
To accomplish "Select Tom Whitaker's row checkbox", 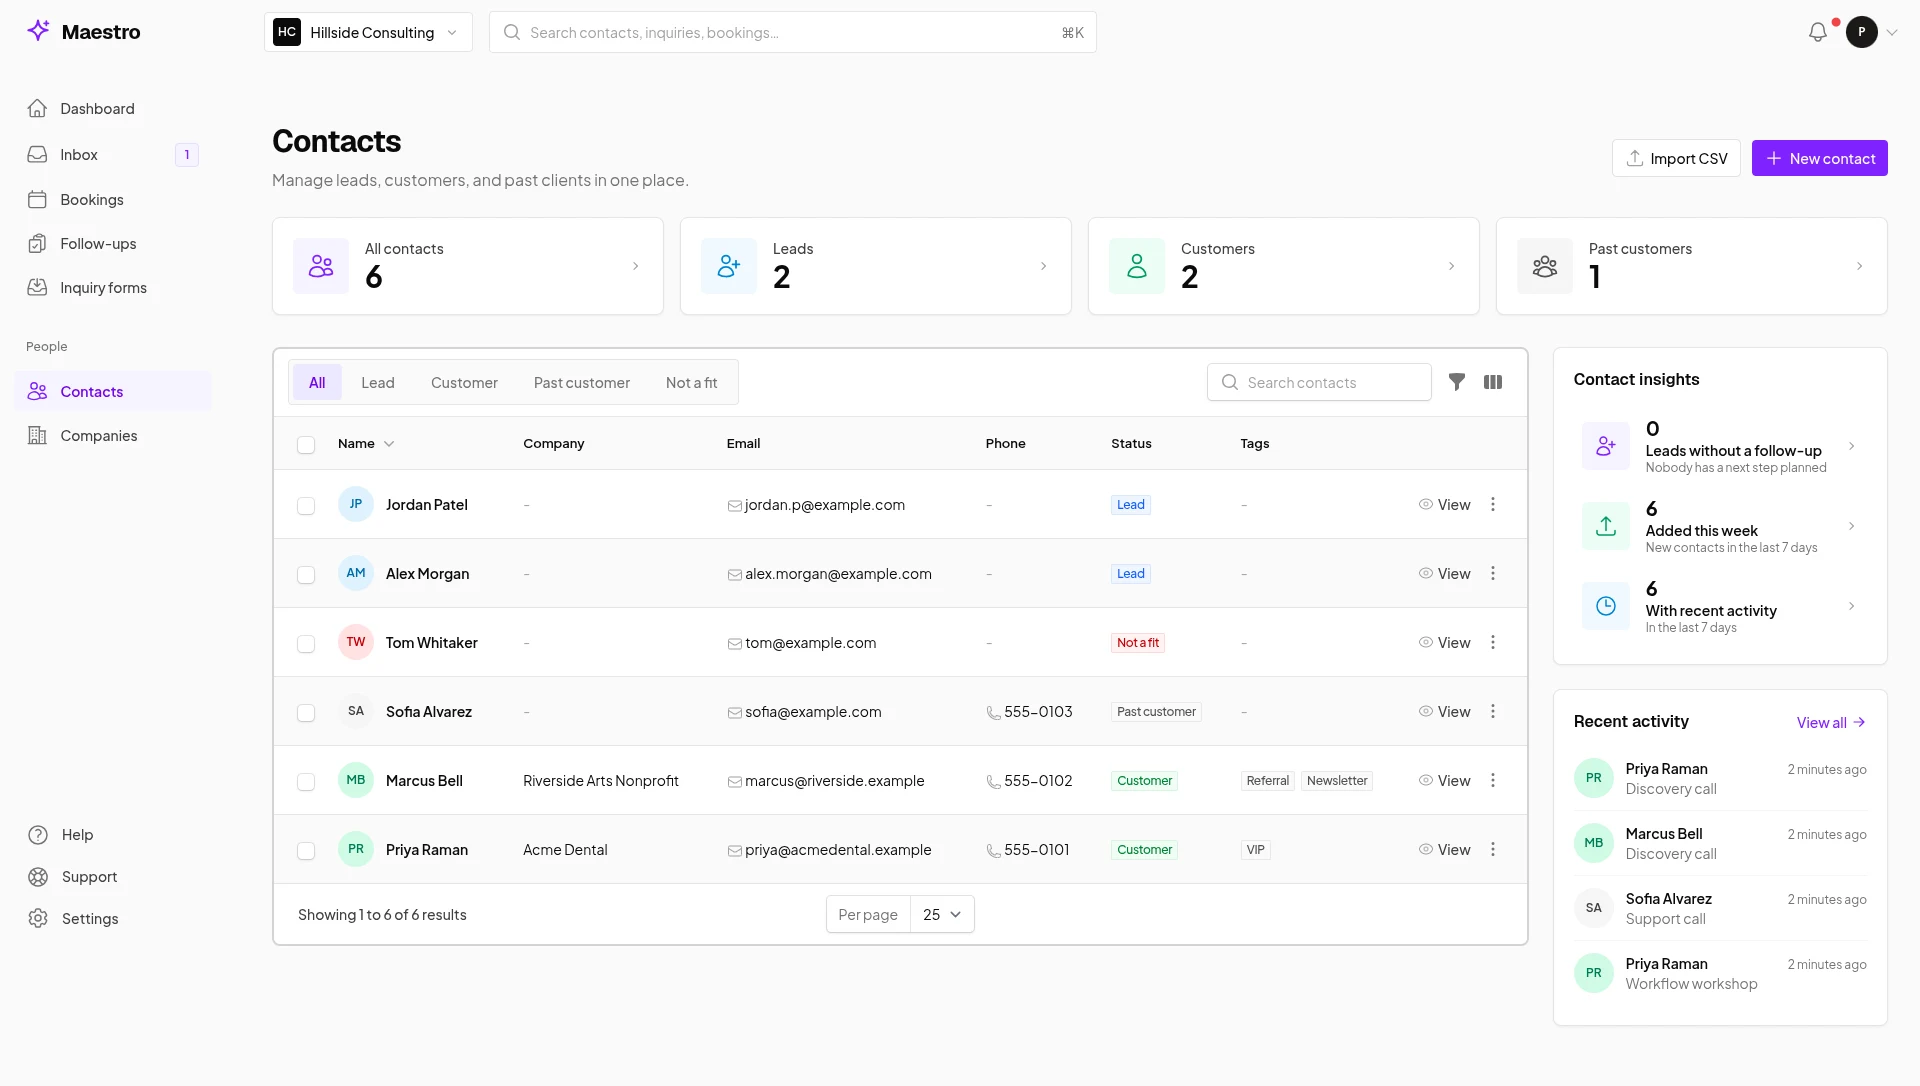I will tap(306, 644).
